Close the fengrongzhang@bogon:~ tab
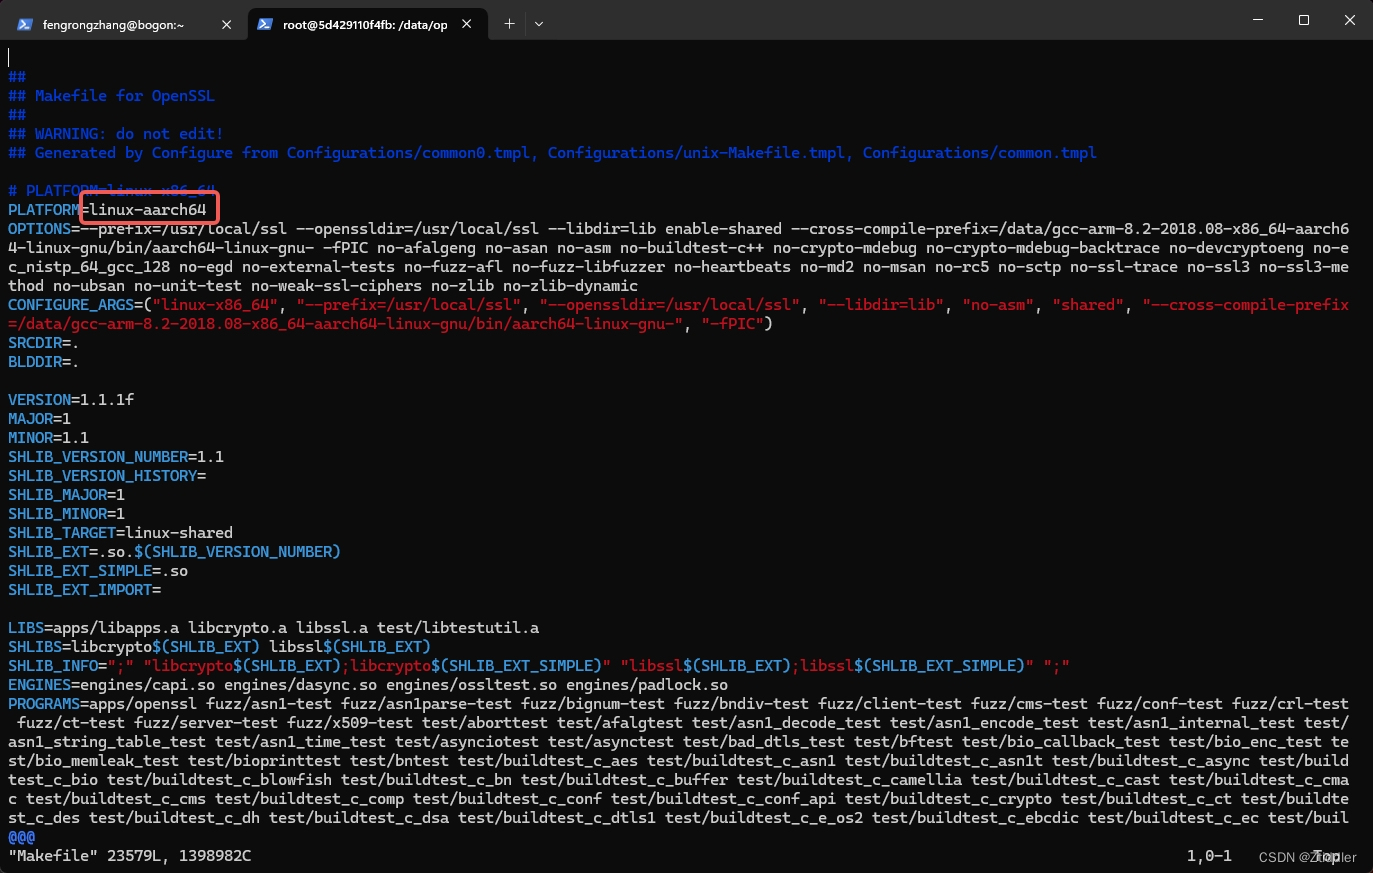This screenshot has width=1373, height=873. (227, 24)
